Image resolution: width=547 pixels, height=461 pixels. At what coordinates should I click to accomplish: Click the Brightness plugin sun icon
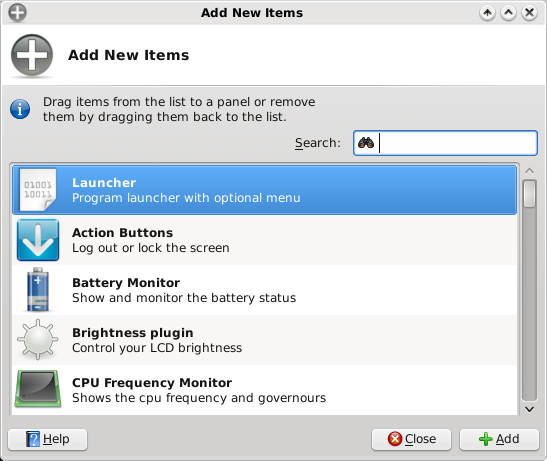pyautogui.click(x=38, y=340)
